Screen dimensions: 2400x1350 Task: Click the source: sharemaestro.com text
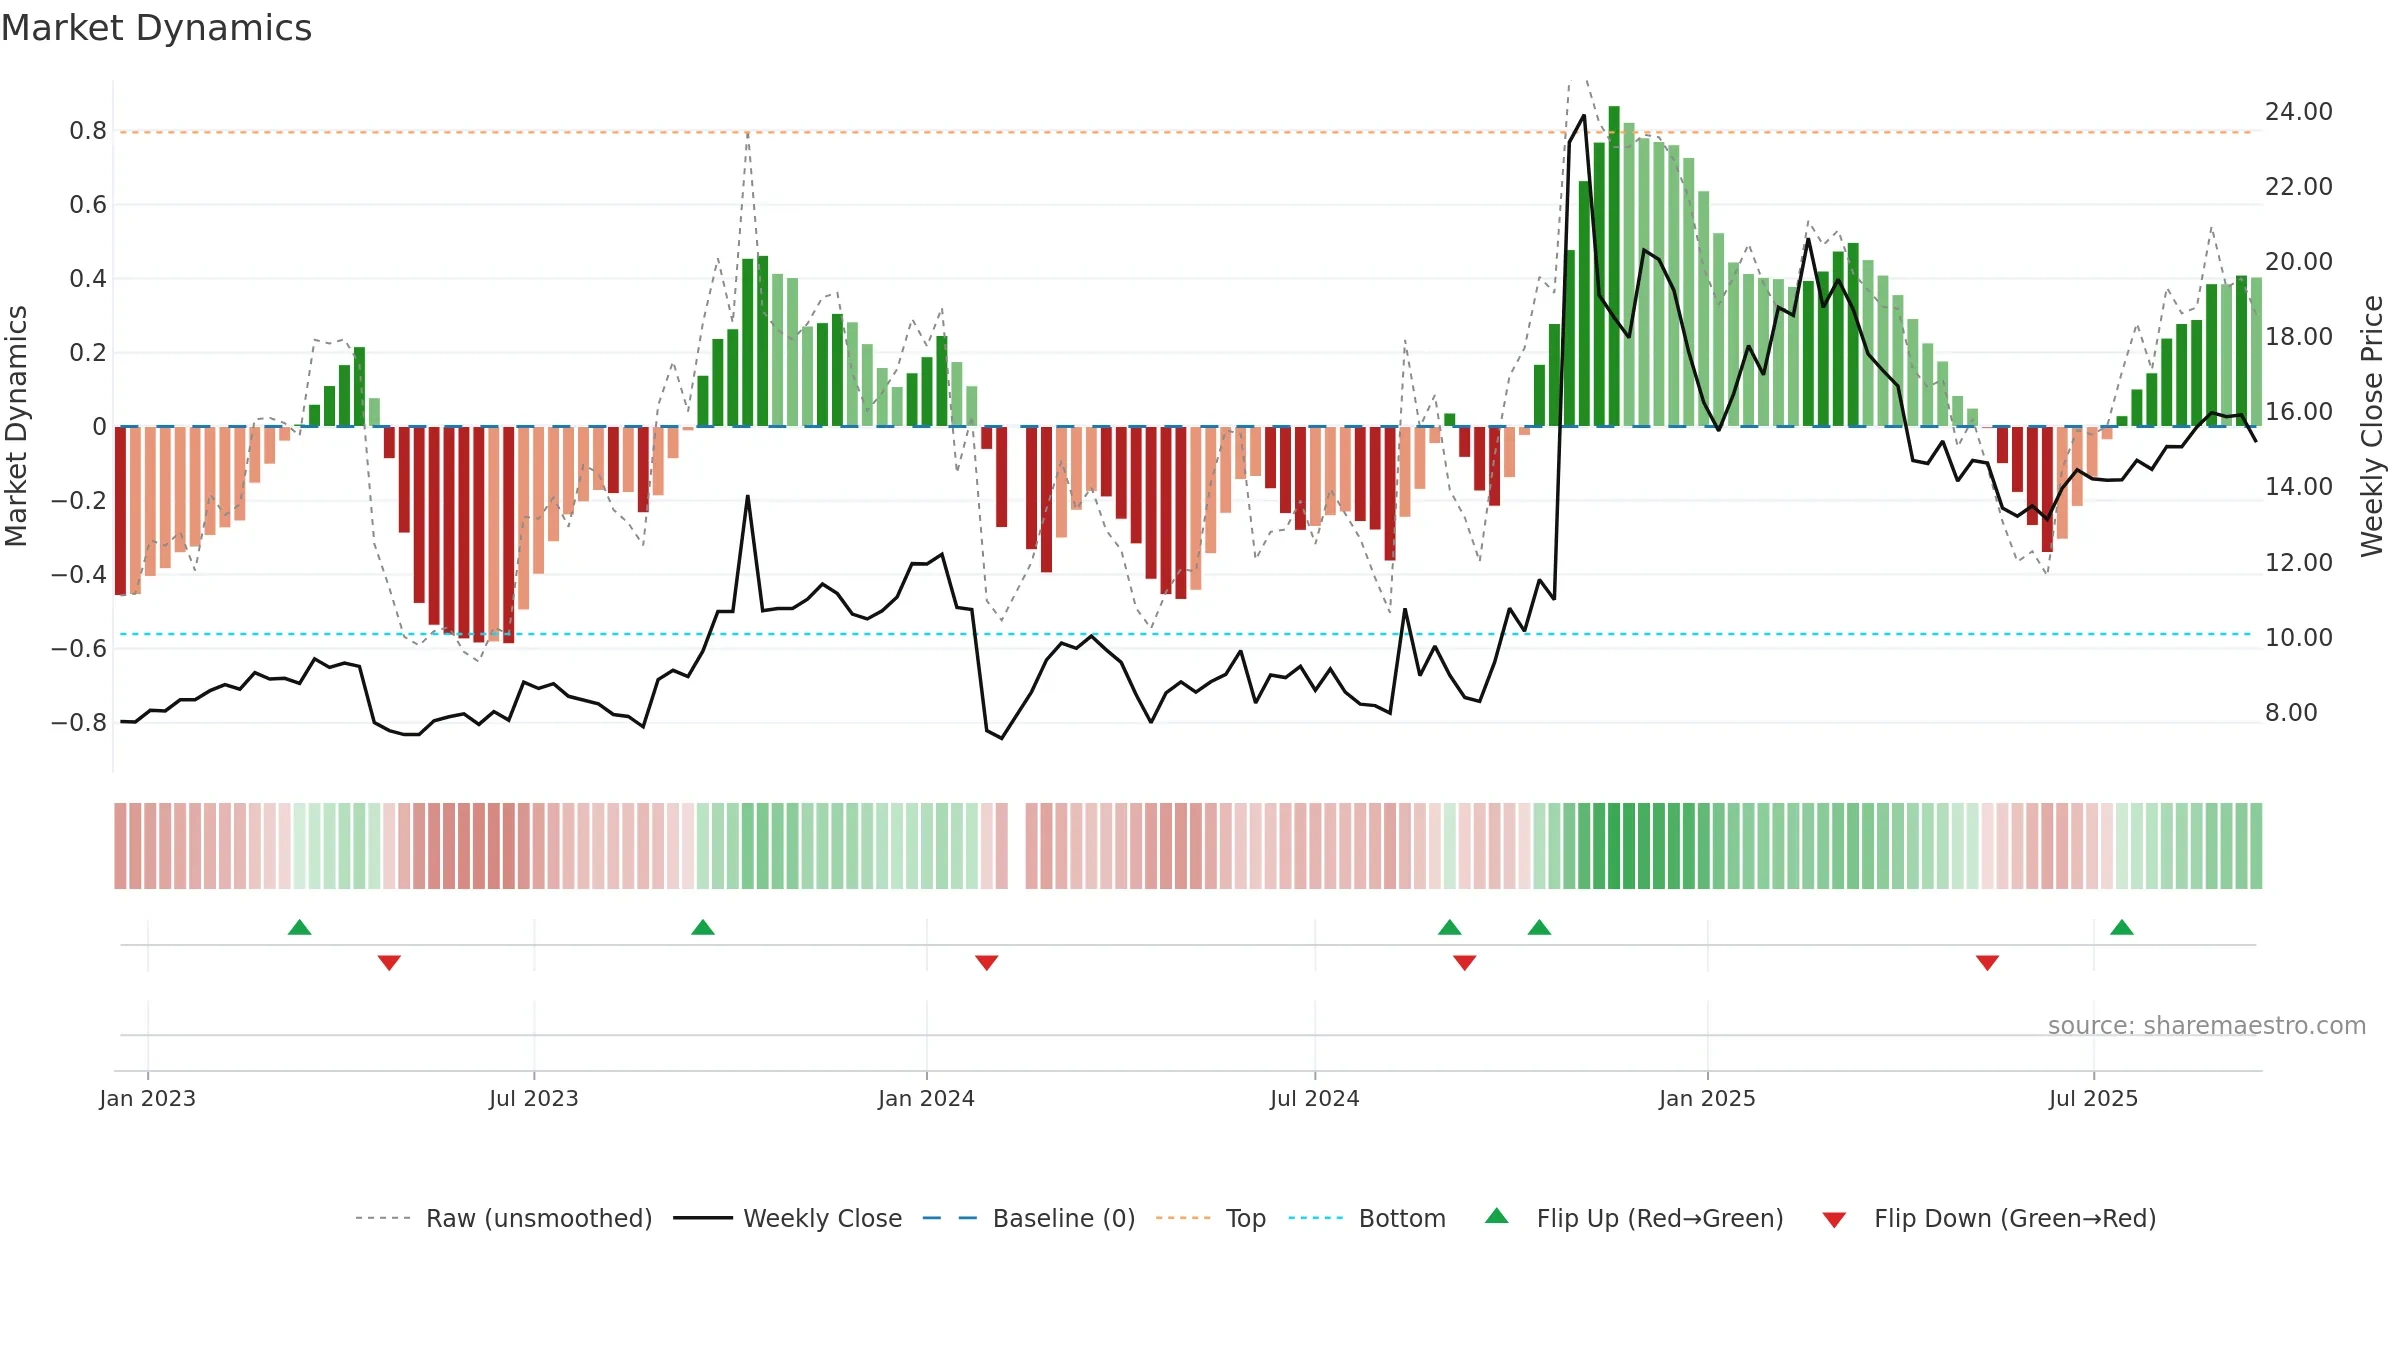pos(2207,1025)
